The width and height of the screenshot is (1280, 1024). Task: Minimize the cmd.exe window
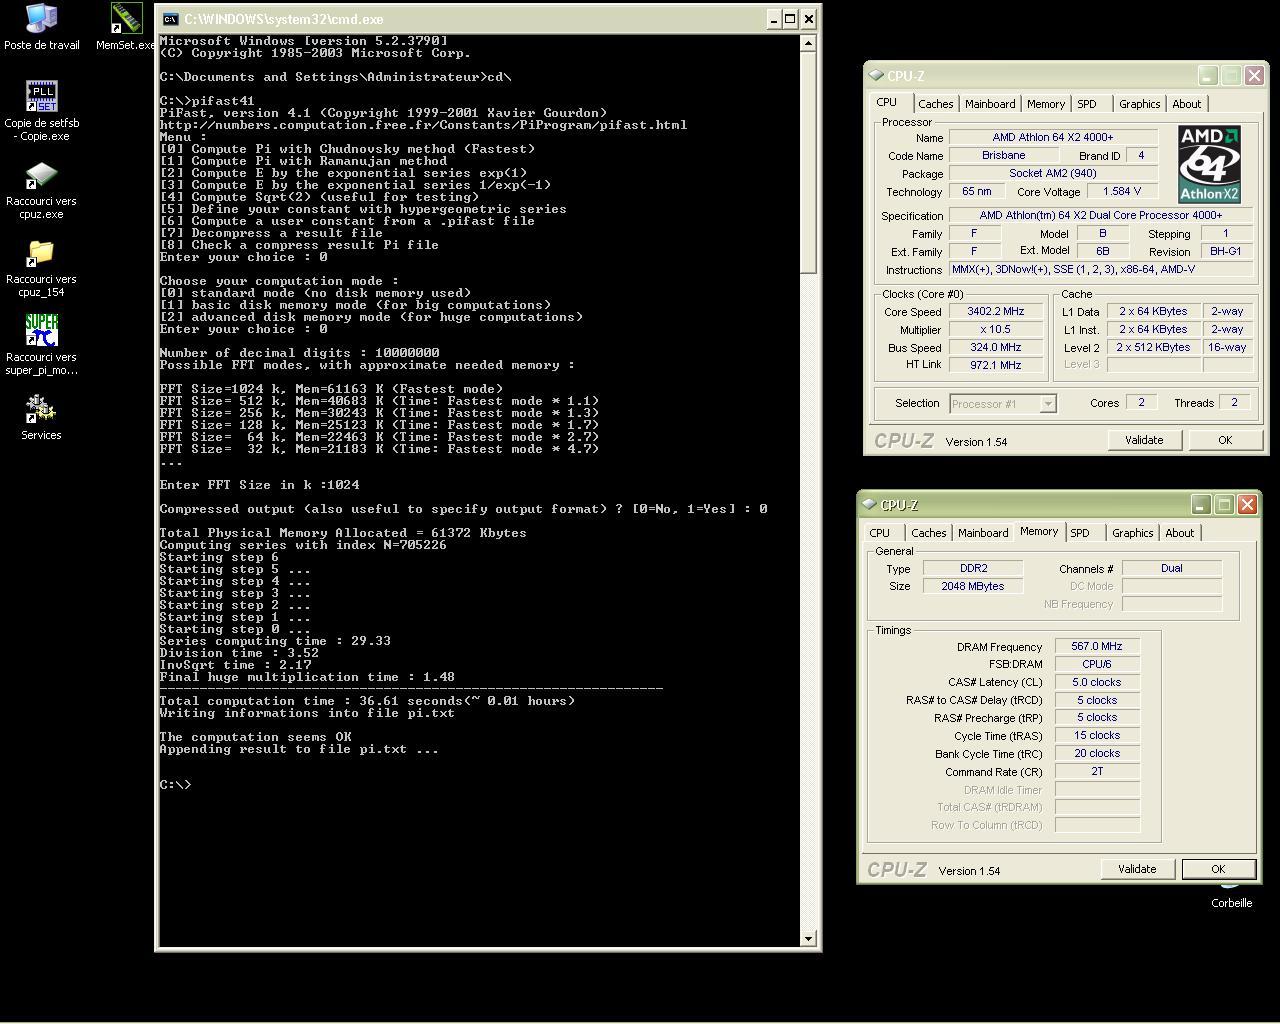pos(773,19)
